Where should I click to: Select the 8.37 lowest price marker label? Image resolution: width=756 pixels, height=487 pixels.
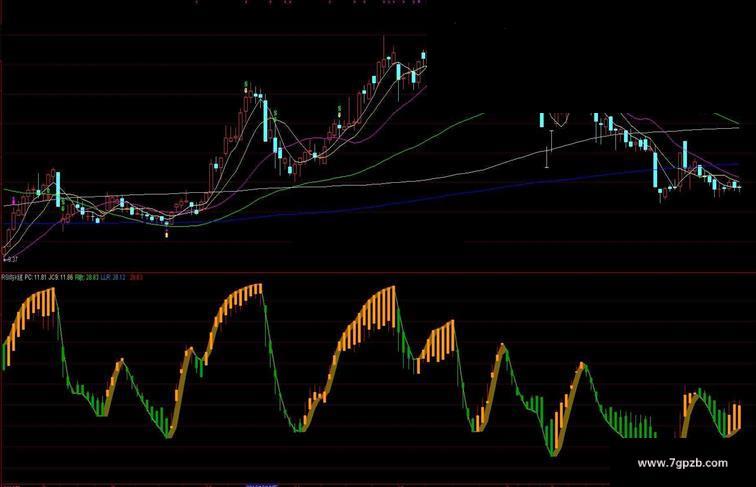11,259
